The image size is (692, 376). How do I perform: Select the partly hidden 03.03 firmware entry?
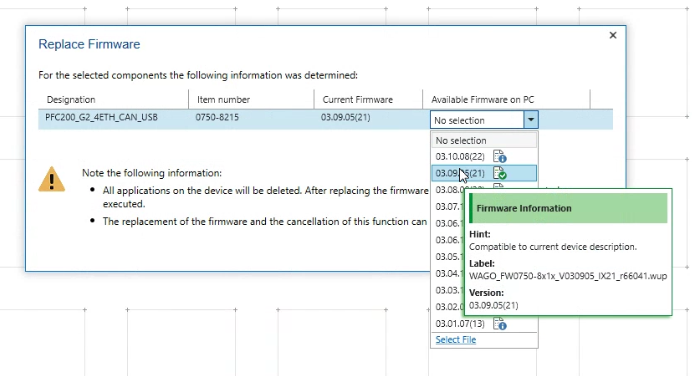pos(449,290)
